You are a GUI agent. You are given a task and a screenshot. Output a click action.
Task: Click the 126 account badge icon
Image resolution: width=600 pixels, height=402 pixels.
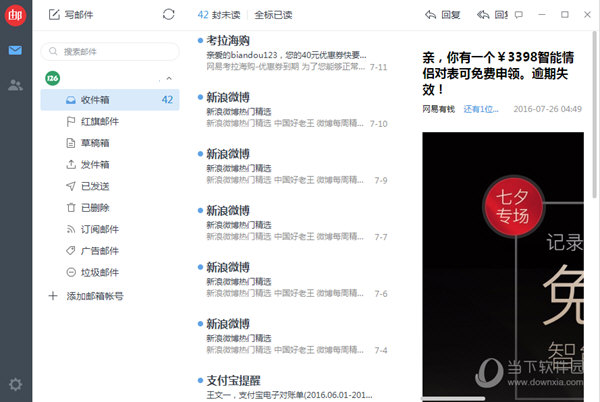pyautogui.click(x=52, y=78)
